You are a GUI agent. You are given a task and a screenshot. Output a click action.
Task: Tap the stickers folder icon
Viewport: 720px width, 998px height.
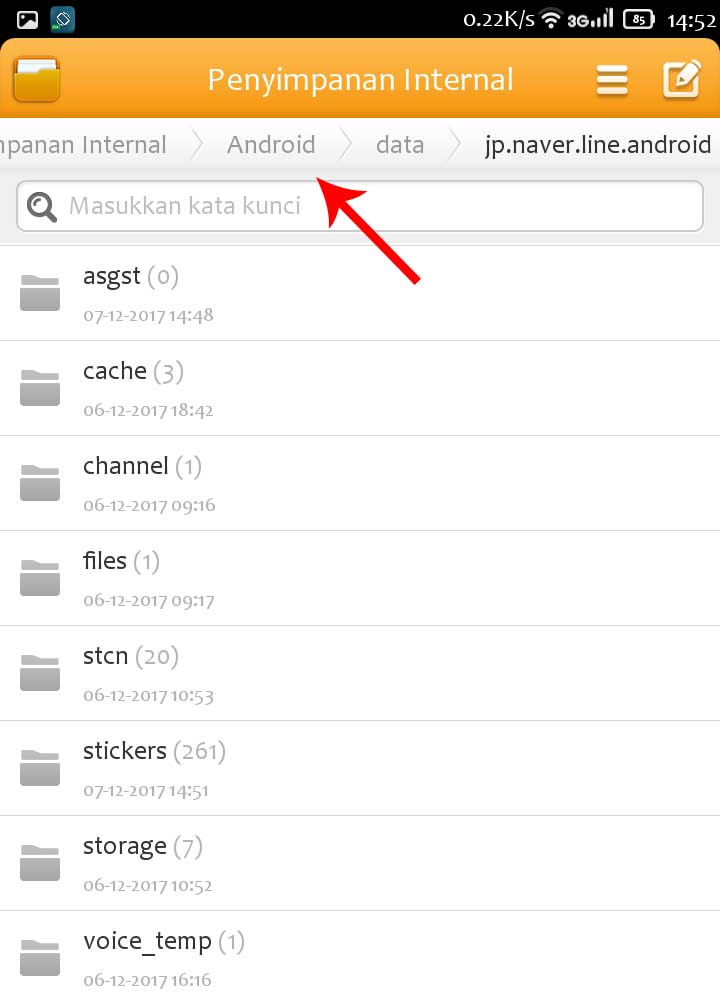click(x=39, y=768)
